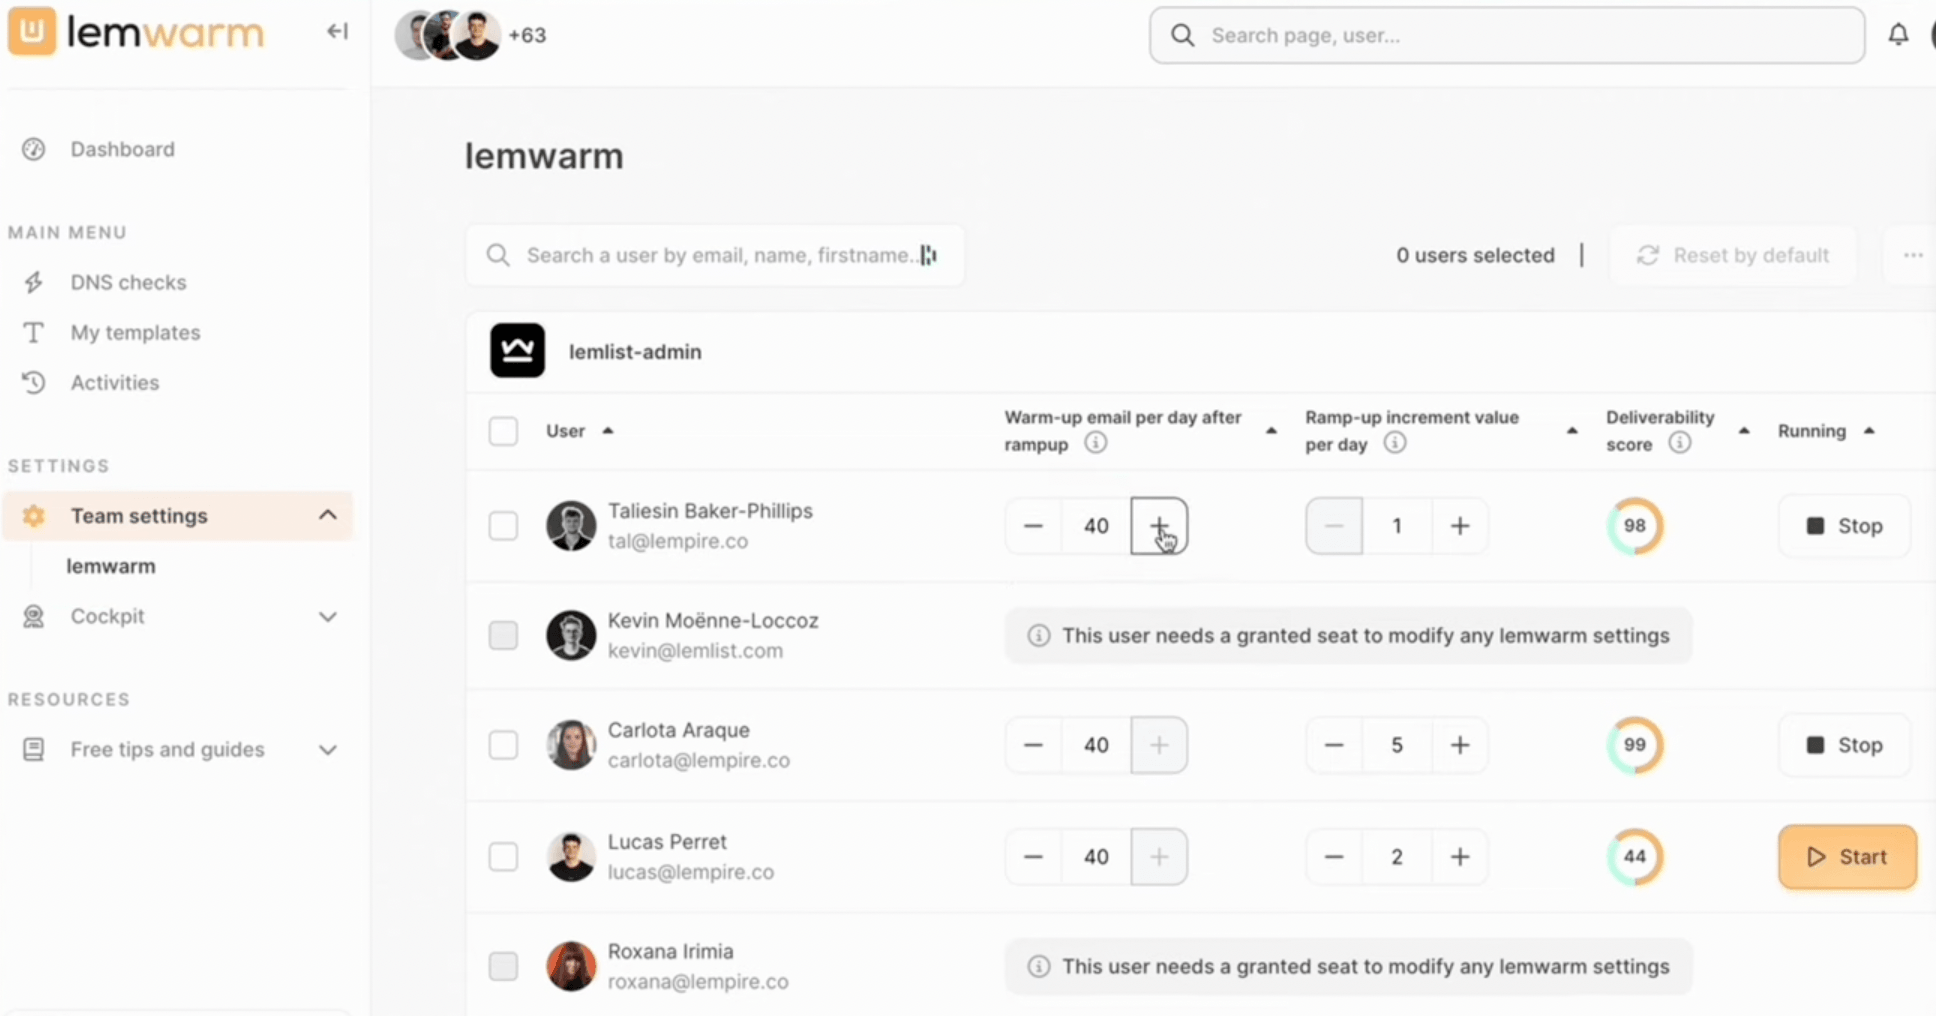Viewport: 1936px width, 1016px height.
Task: Select lemwarm under Team settings
Action: tap(111, 566)
